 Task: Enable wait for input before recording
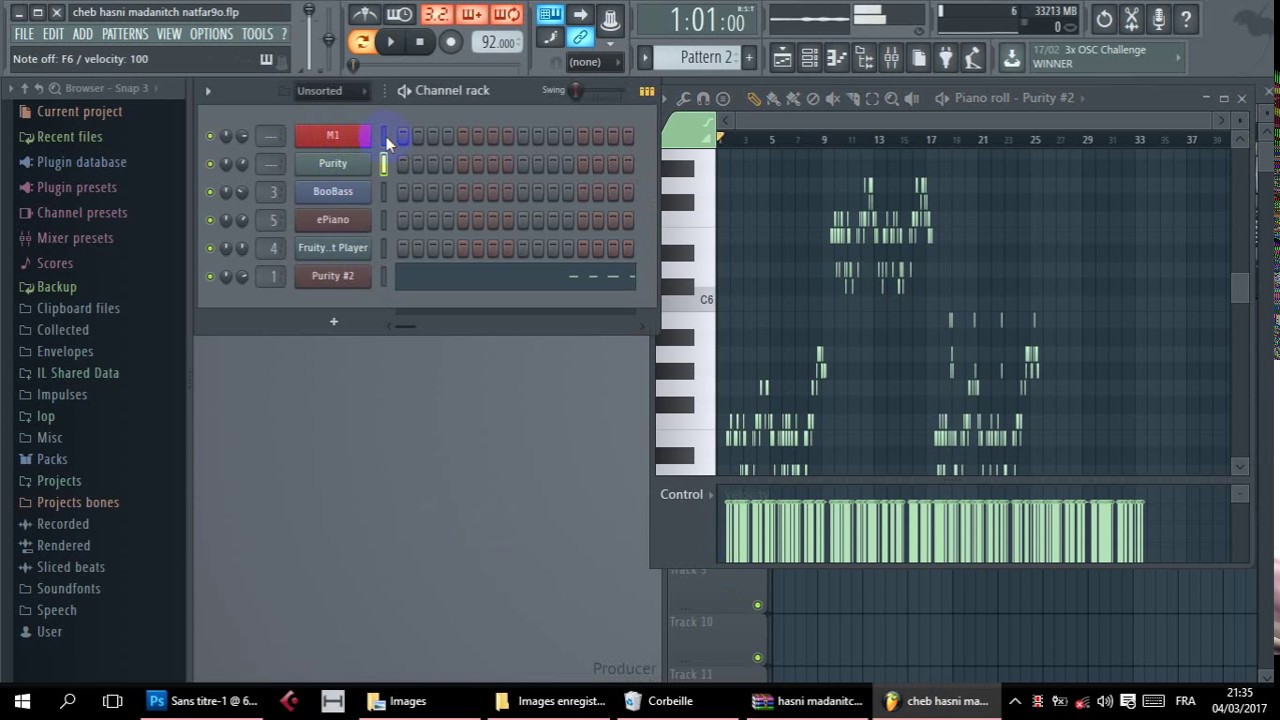pyautogui.click(x=399, y=14)
